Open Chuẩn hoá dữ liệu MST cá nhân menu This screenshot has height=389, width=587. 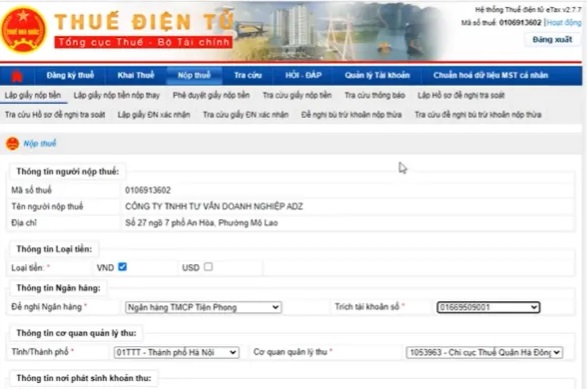490,75
